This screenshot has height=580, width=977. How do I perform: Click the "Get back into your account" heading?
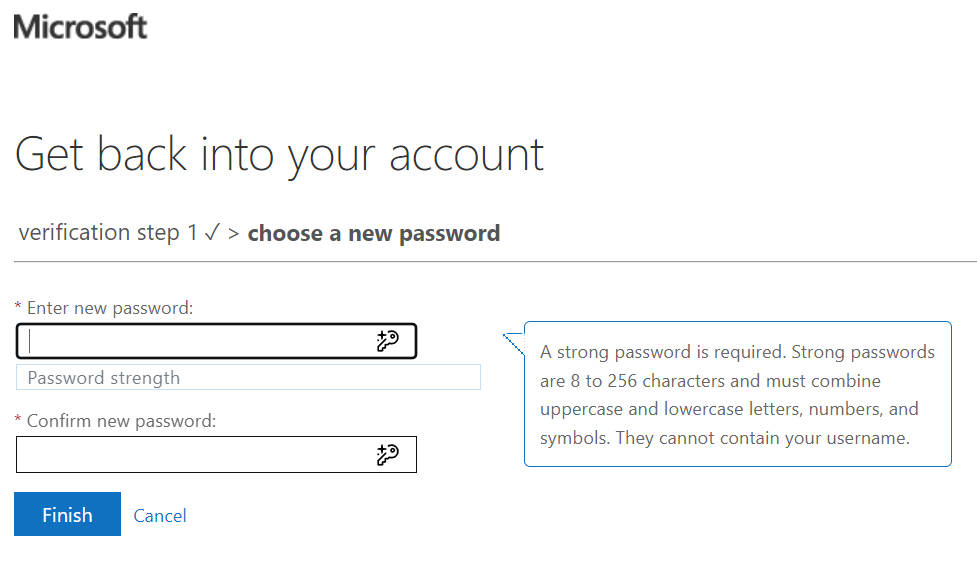pos(280,155)
